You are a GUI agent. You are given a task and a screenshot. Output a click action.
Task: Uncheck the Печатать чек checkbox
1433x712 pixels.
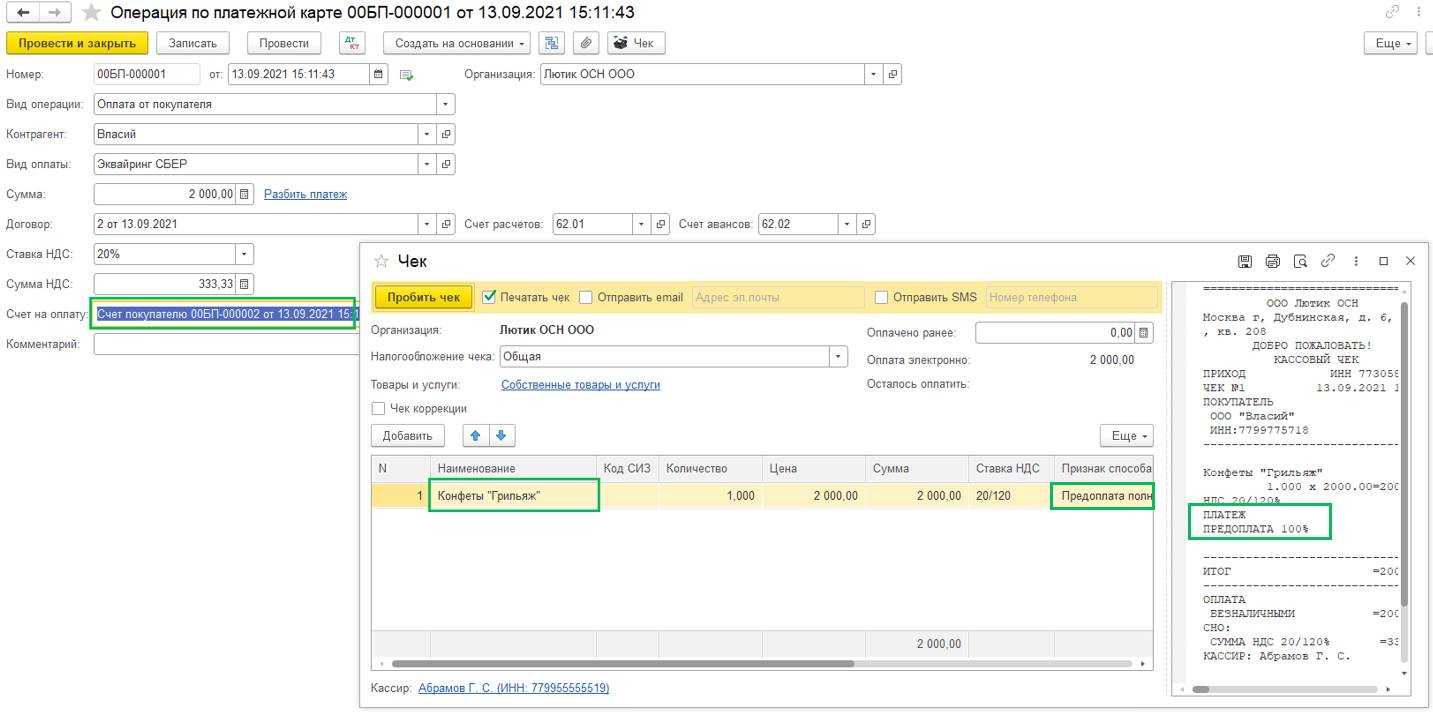click(489, 297)
